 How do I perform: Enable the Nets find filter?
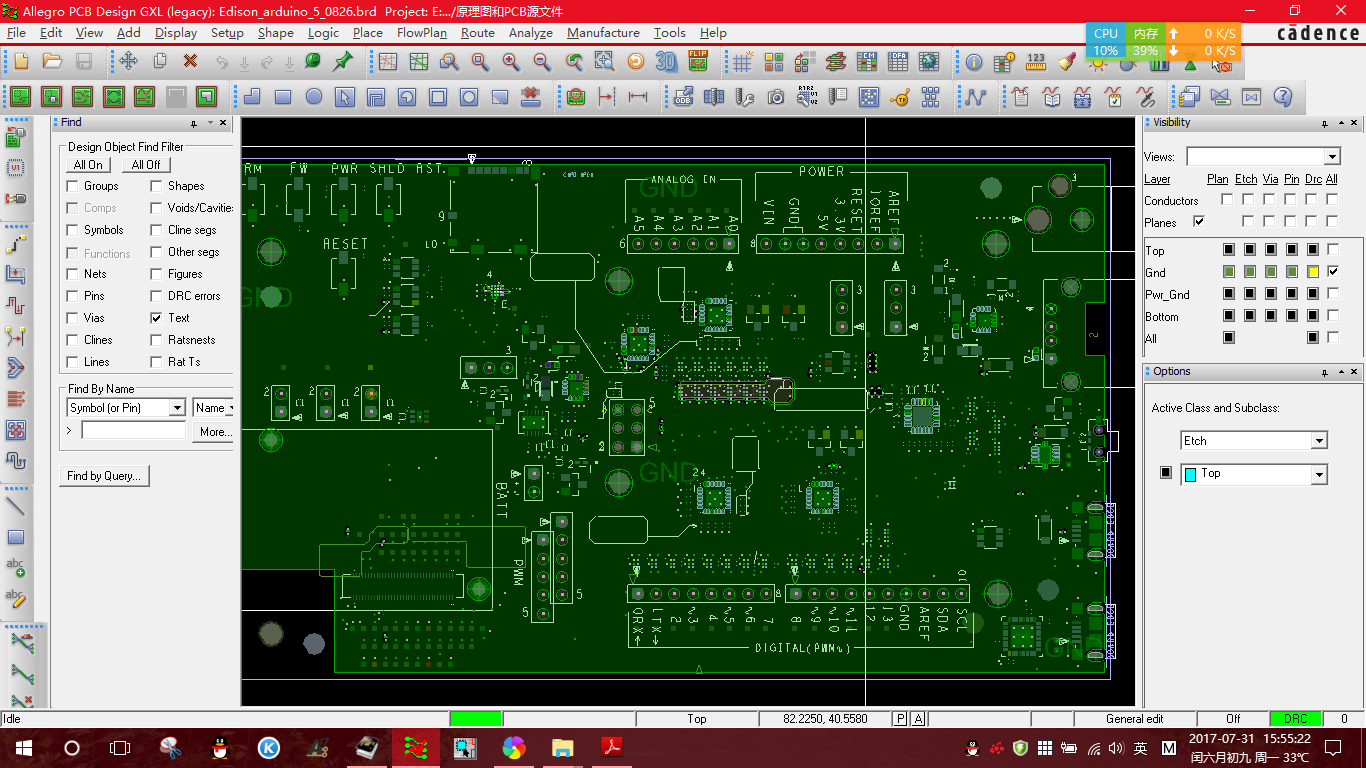(72, 274)
